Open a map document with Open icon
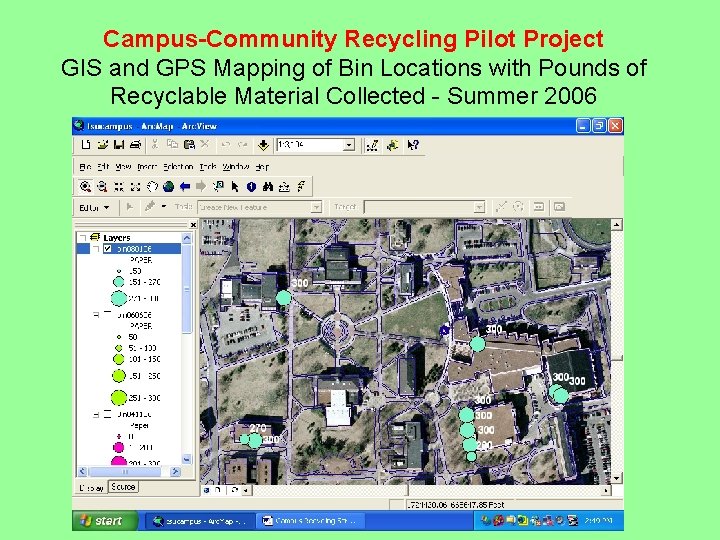 click(102, 145)
